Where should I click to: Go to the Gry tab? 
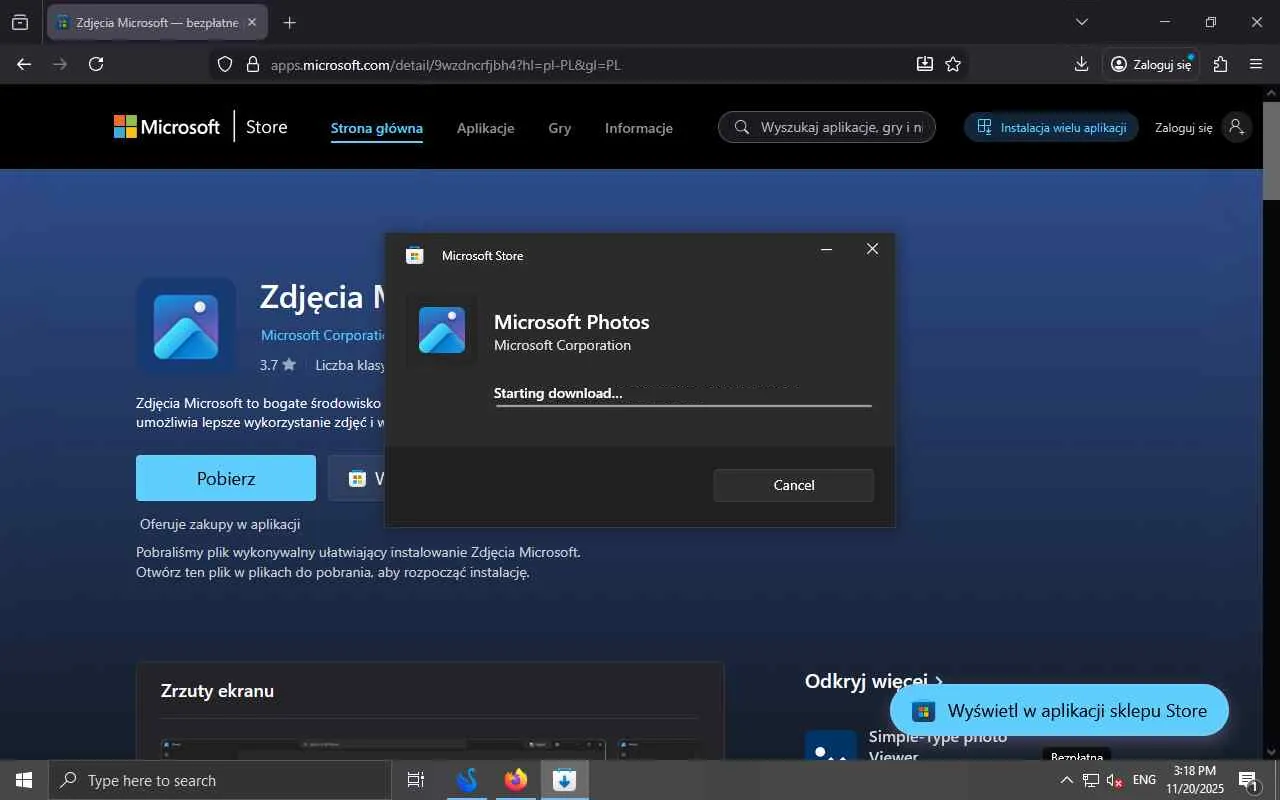[x=560, y=128]
